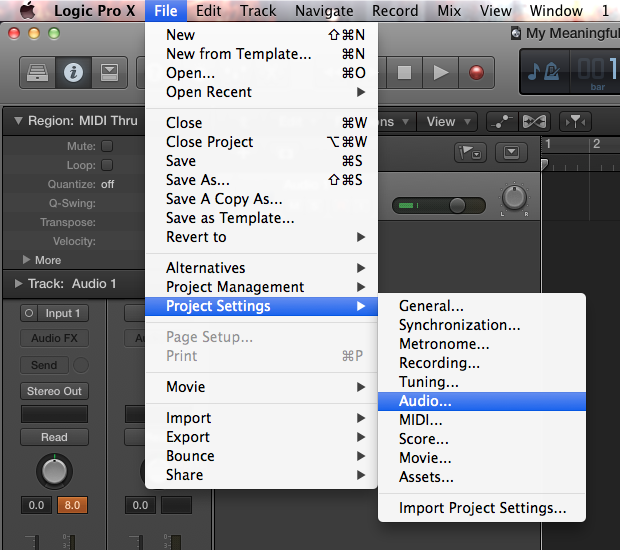Open the Mix menu

tap(449, 11)
